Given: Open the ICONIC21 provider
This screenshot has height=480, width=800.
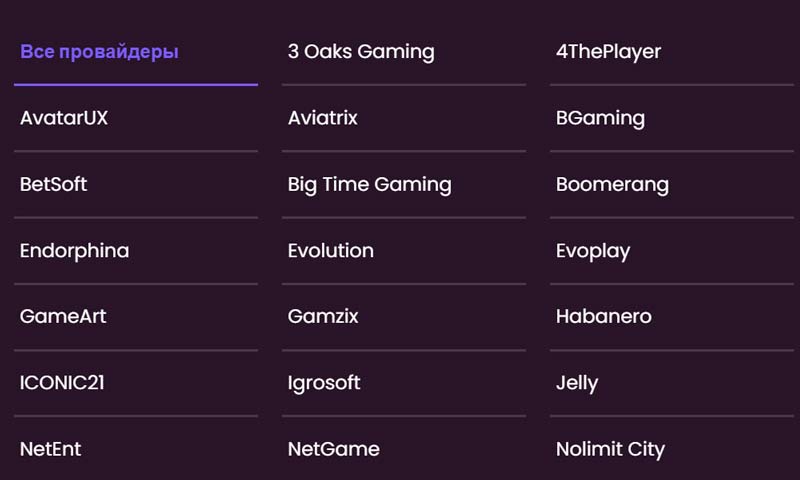Looking at the screenshot, I should pyautogui.click(x=63, y=382).
